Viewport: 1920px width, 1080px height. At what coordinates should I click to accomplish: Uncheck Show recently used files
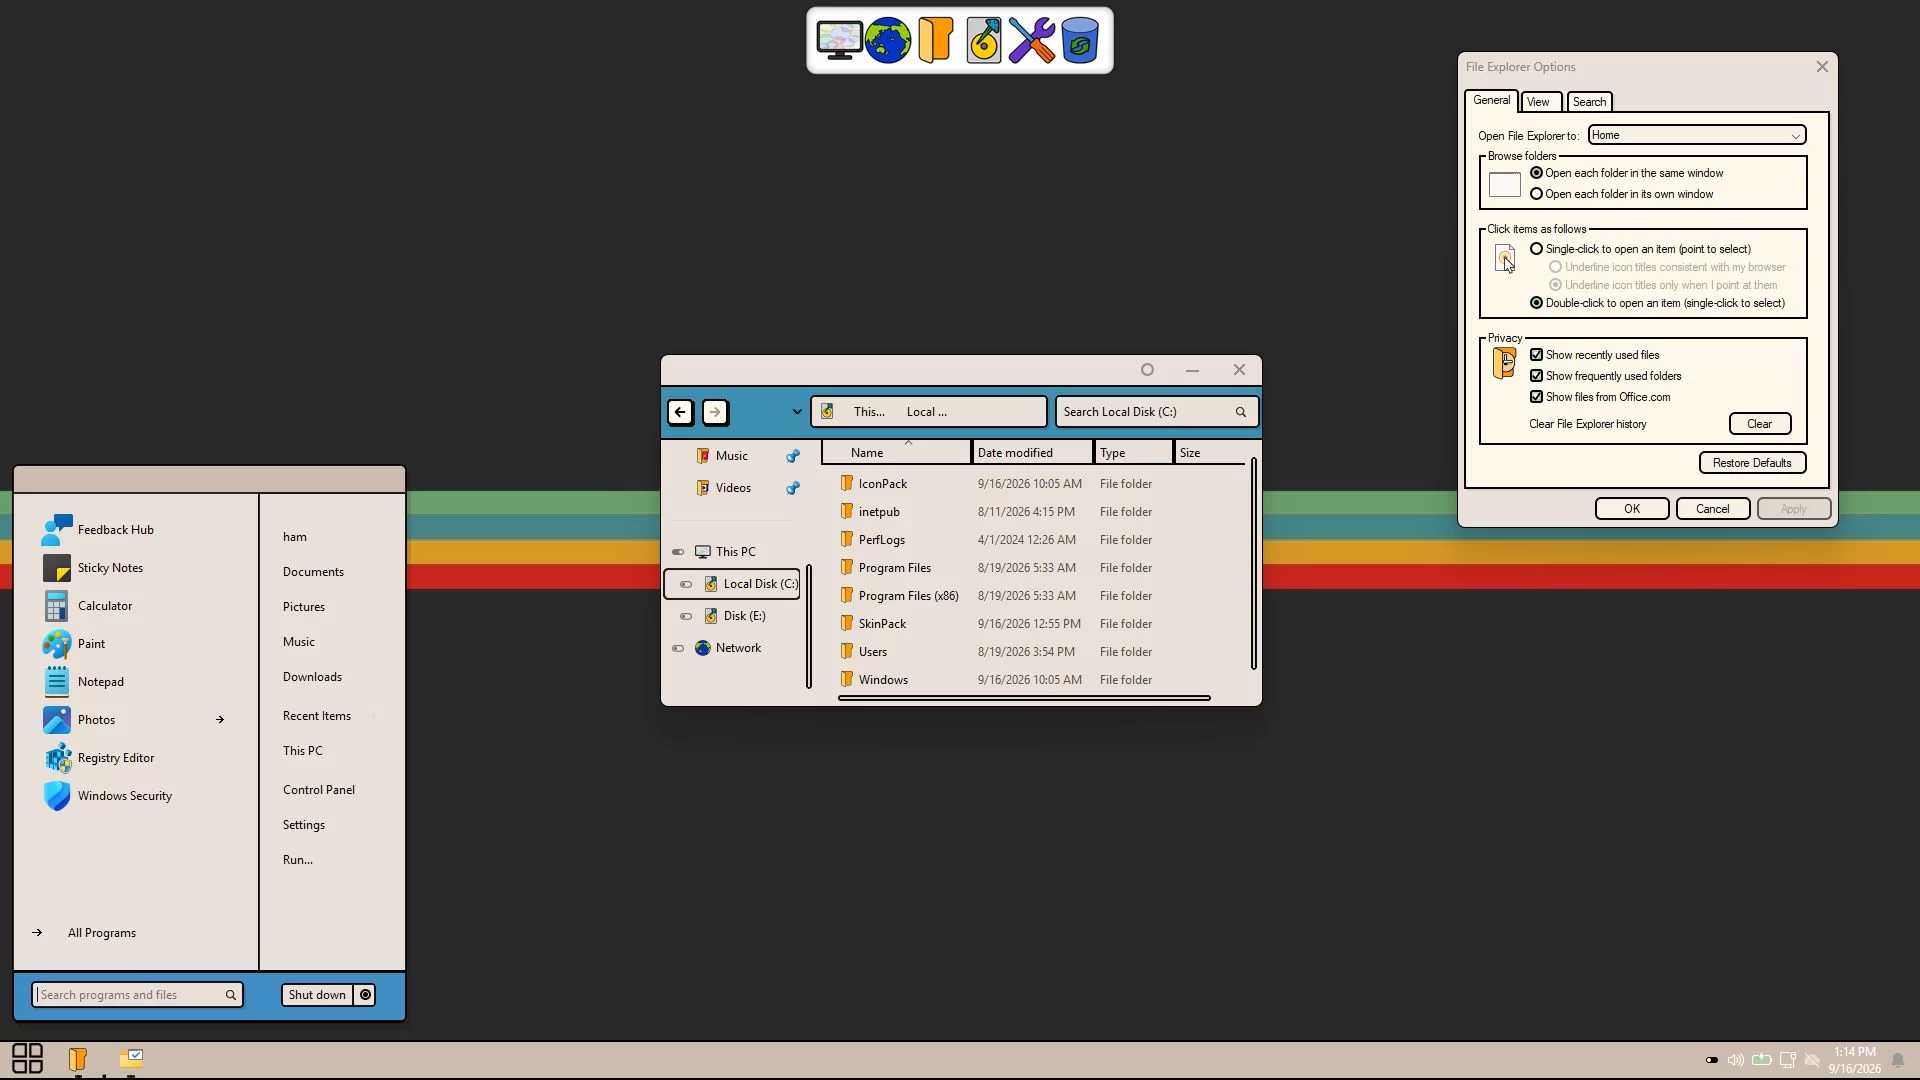(1536, 355)
